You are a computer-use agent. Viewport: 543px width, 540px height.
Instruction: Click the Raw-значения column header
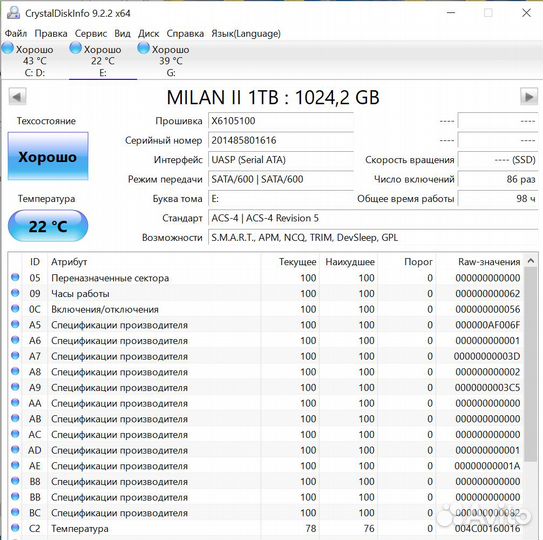tap(480, 262)
